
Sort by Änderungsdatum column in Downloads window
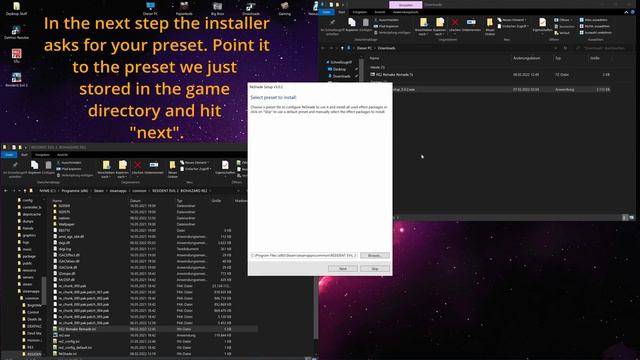[x=527, y=58]
